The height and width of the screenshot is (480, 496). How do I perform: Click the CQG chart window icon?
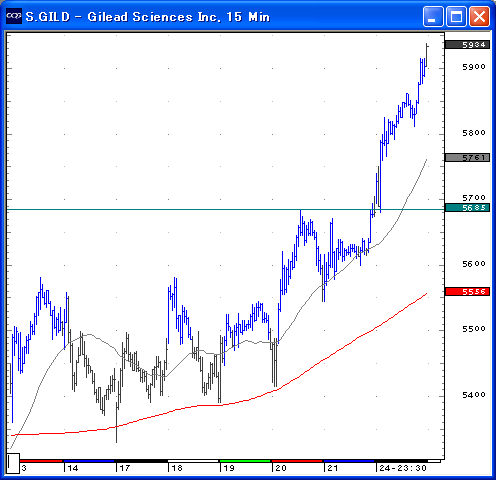14,16
